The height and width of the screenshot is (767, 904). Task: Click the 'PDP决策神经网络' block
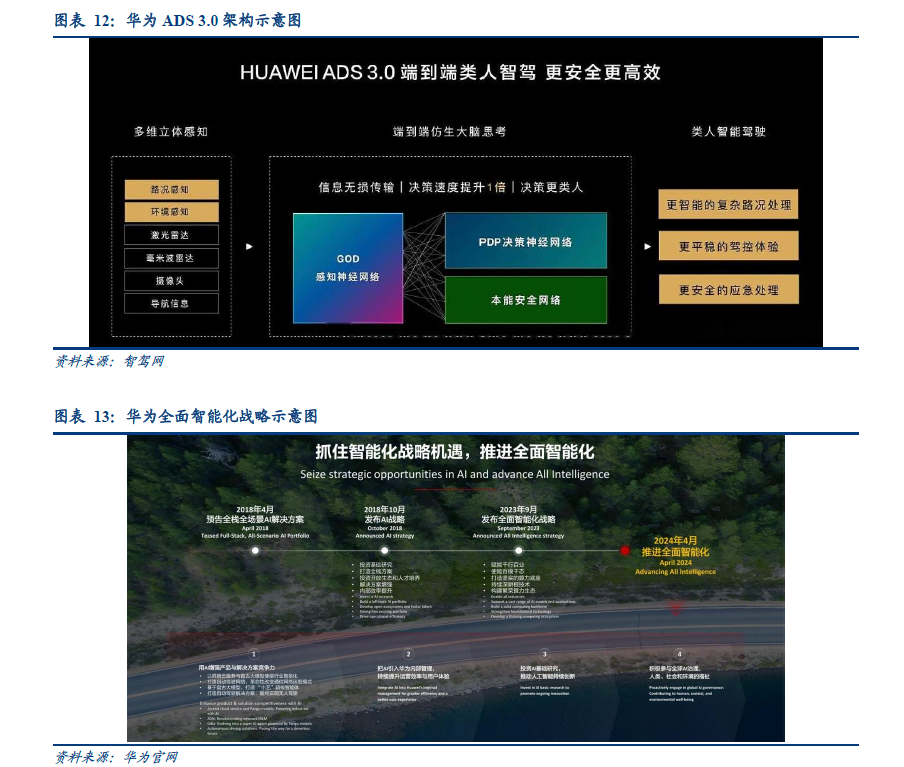tap(526, 241)
